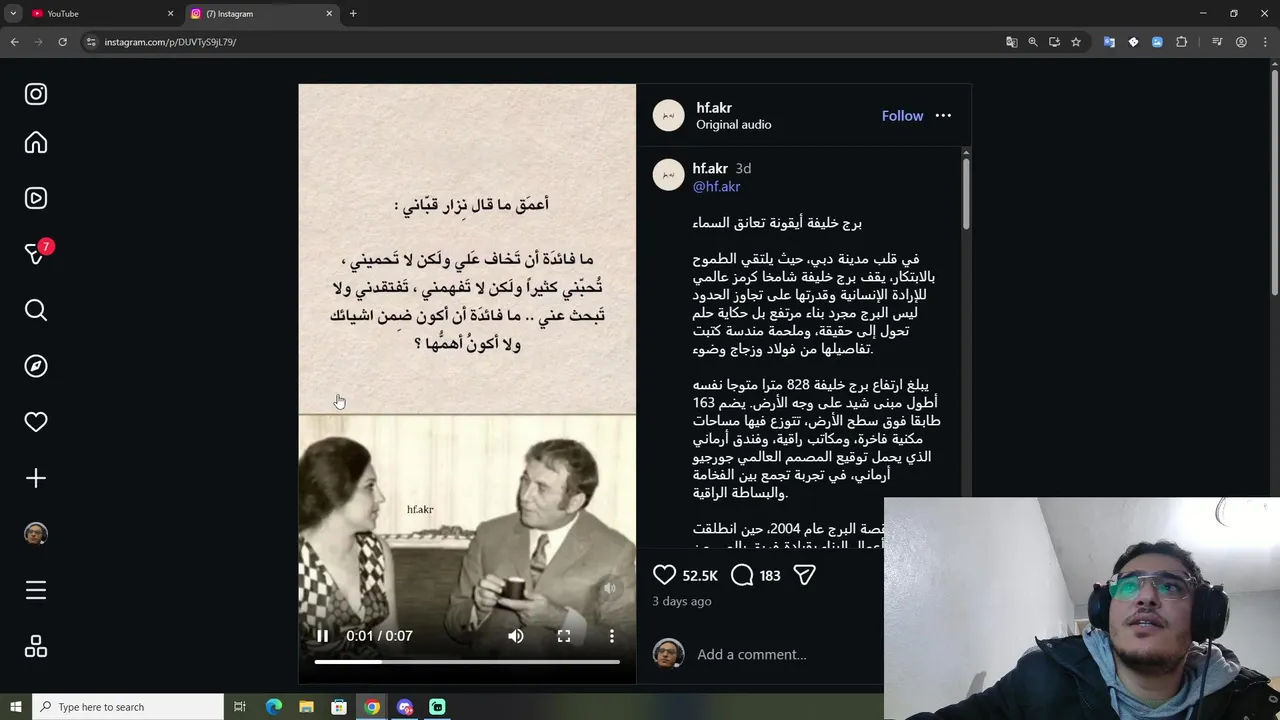This screenshot has height=720, width=1280.
Task: Click the 52.5K likes count
Action: (x=700, y=576)
